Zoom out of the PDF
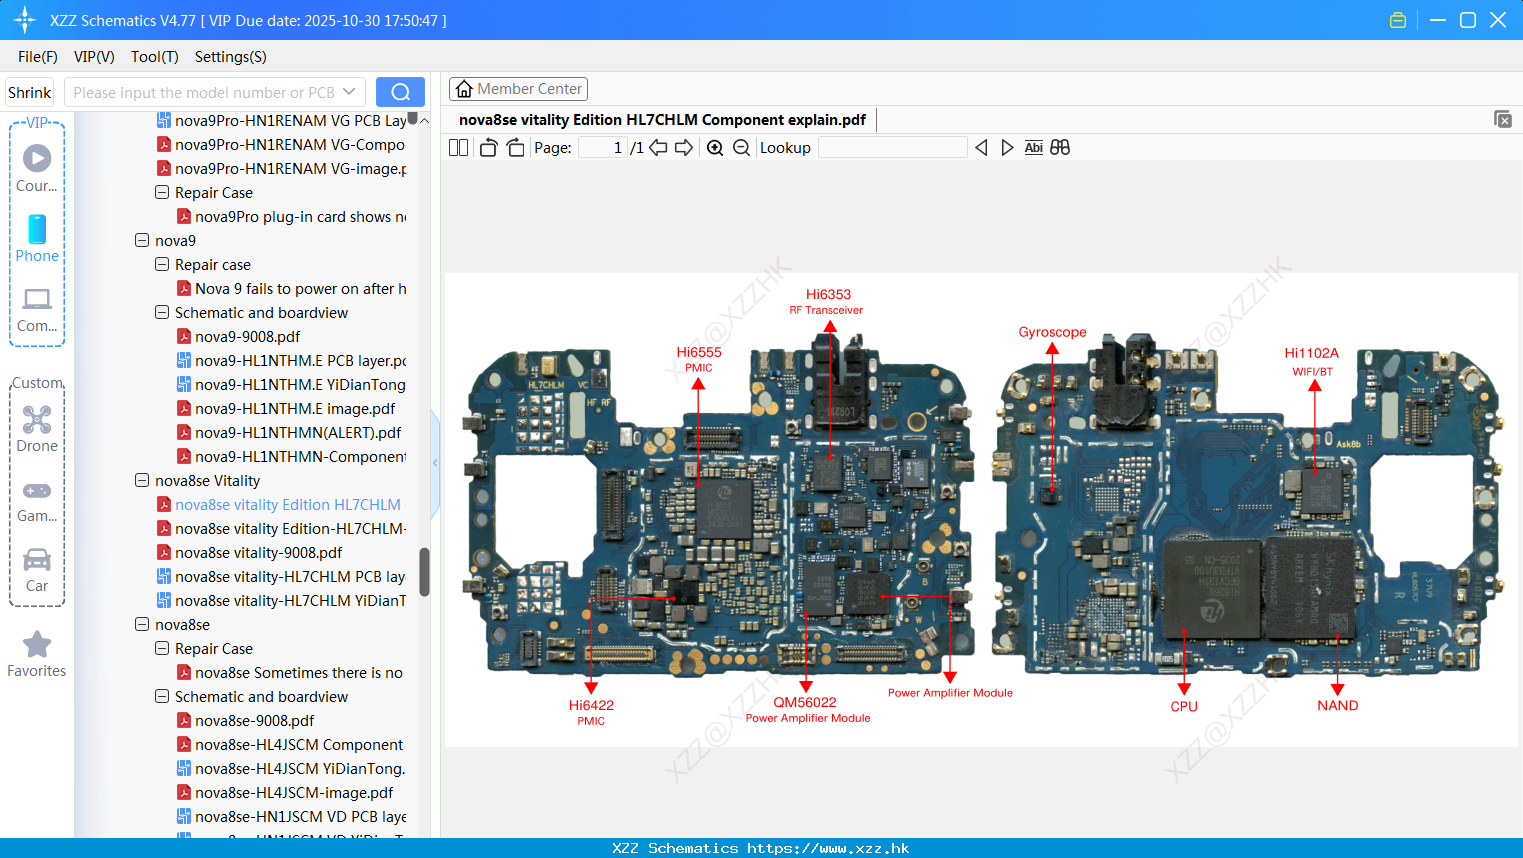The width and height of the screenshot is (1523, 858). click(741, 148)
